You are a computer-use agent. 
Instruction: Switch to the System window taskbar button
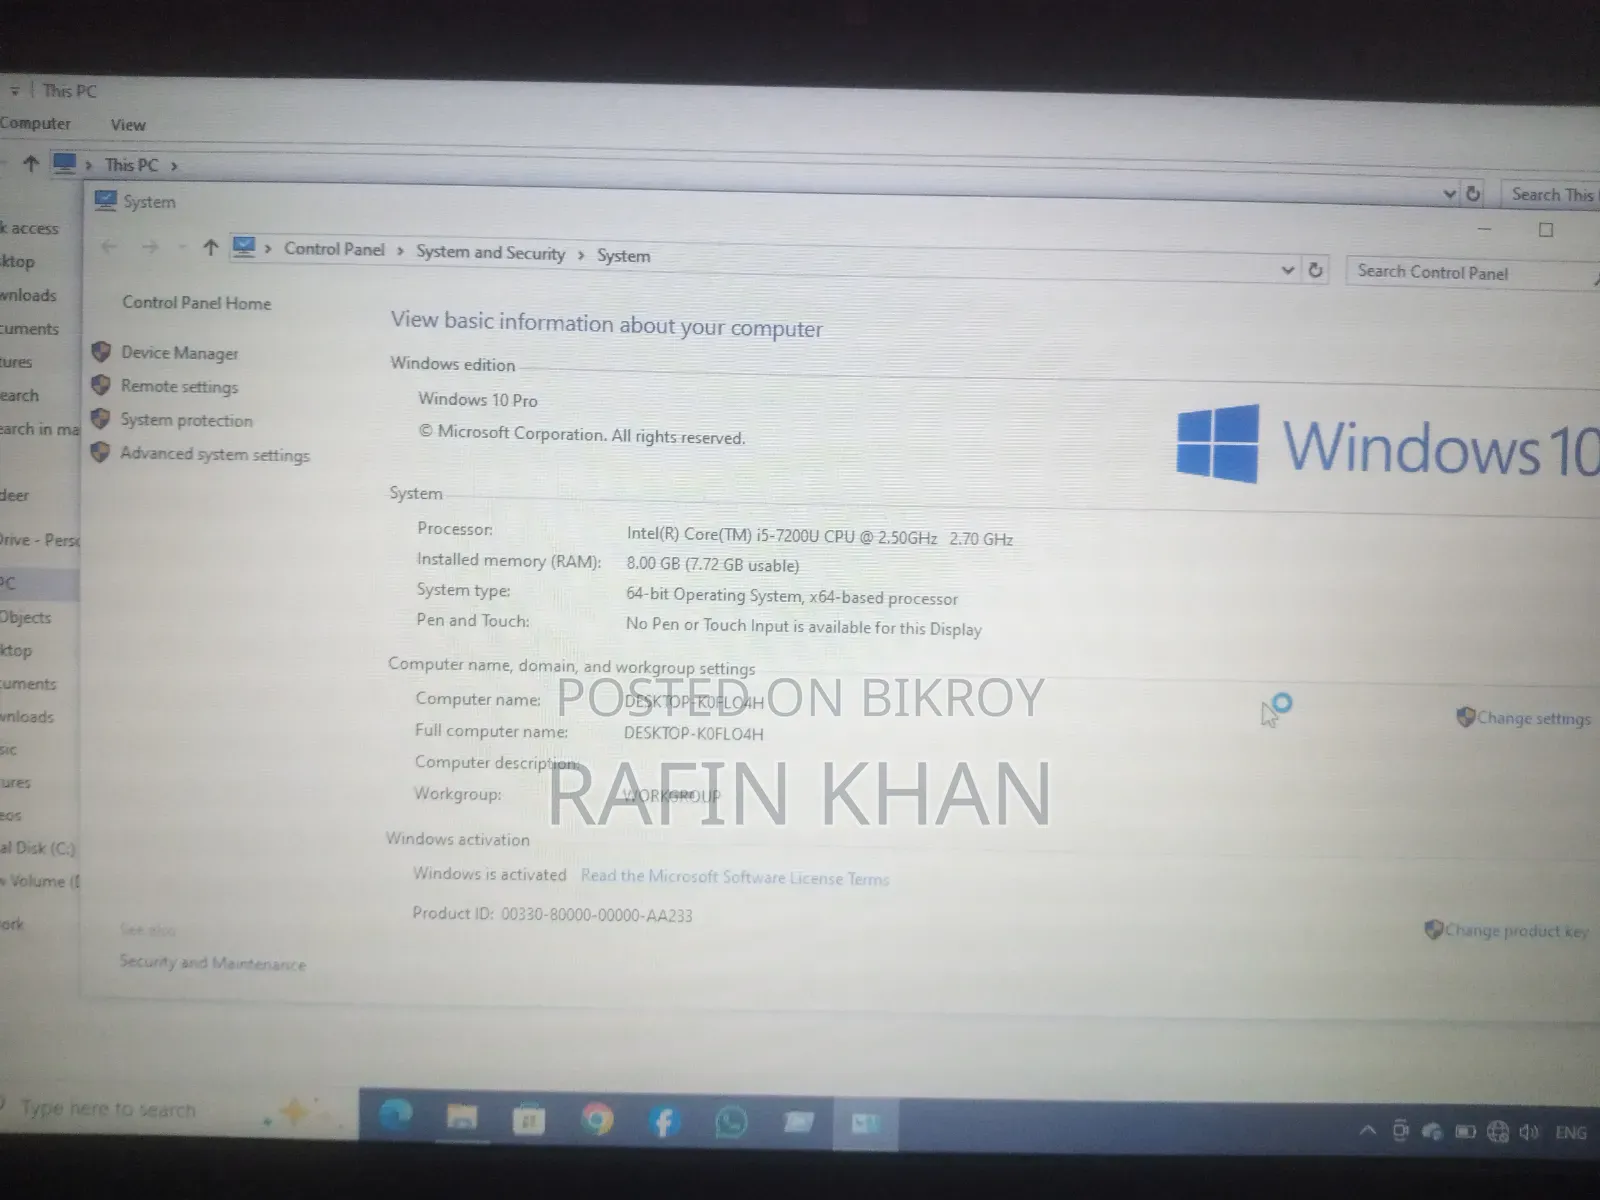[x=866, y=1124]
